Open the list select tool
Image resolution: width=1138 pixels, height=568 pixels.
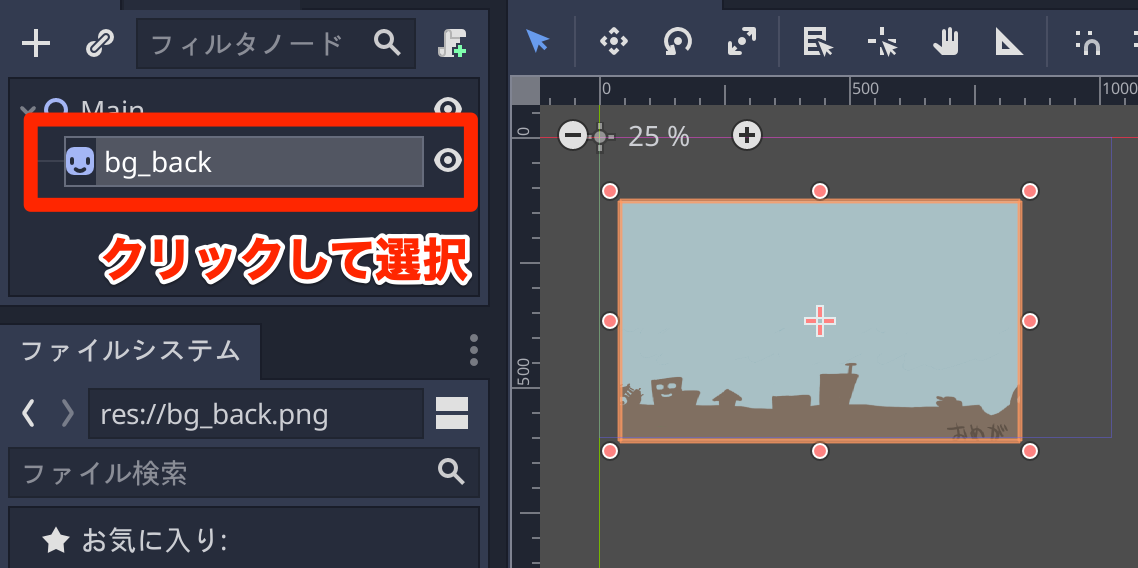pyautogui.click(x=818, y=42)
